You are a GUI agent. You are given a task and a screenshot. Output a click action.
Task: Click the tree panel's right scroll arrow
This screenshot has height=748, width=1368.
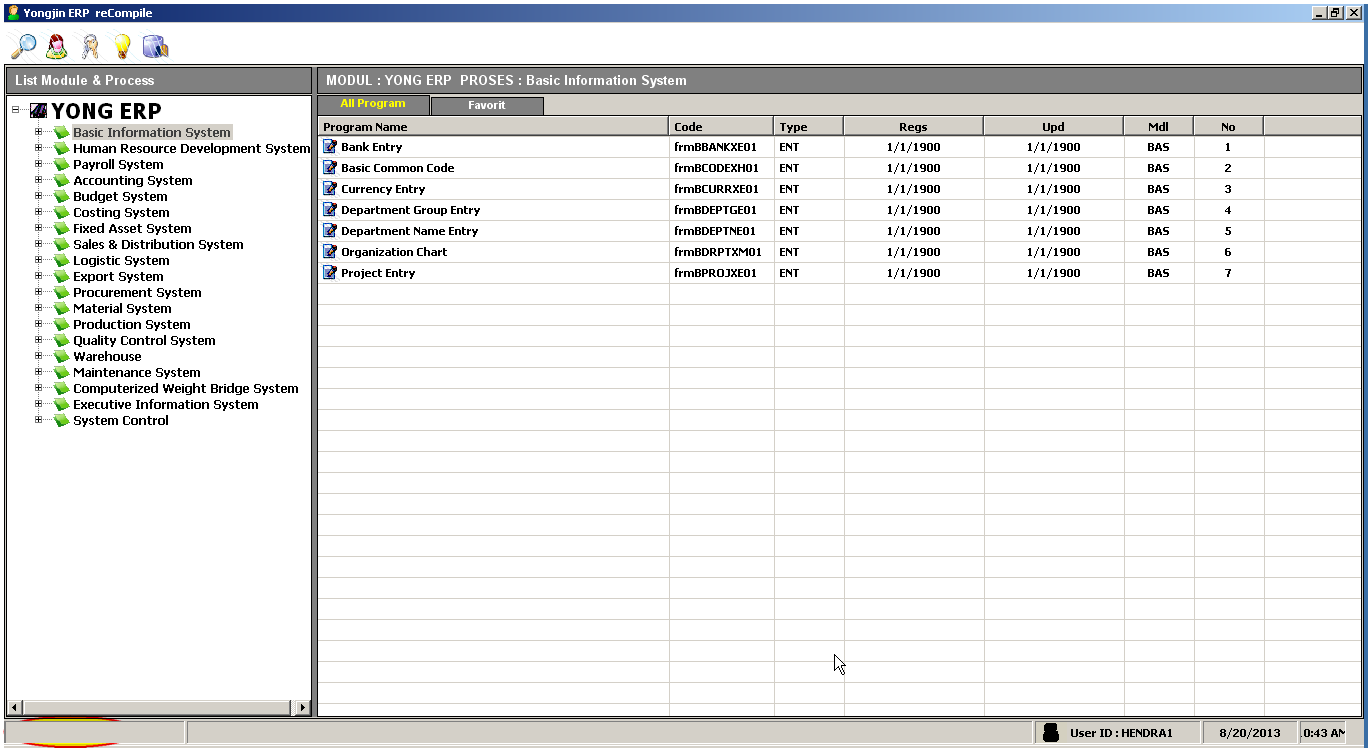point(303,707)
